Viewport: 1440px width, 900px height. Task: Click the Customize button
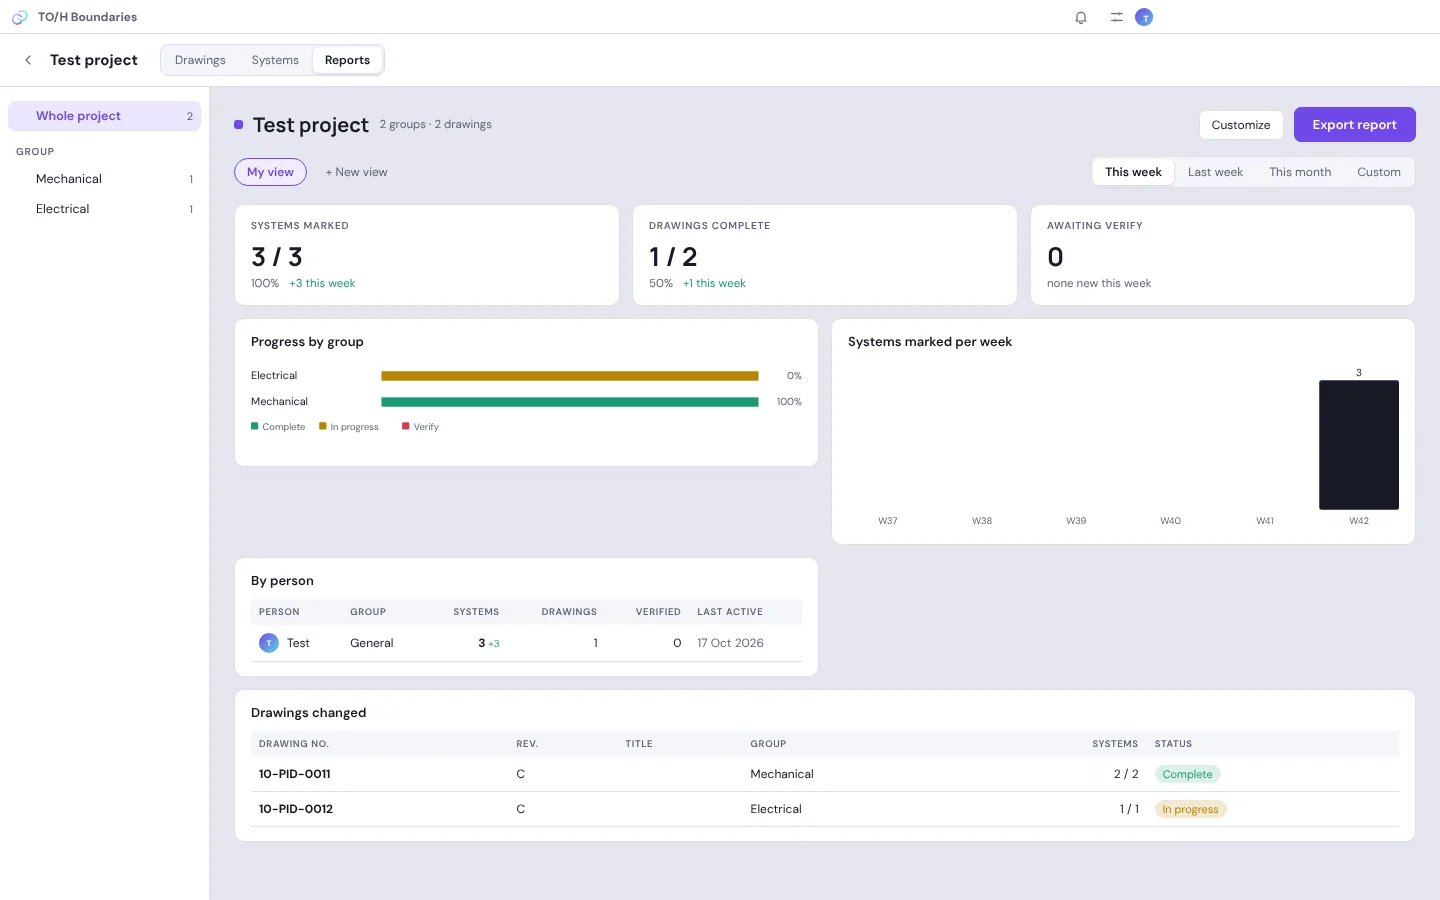coord(1241,125)
